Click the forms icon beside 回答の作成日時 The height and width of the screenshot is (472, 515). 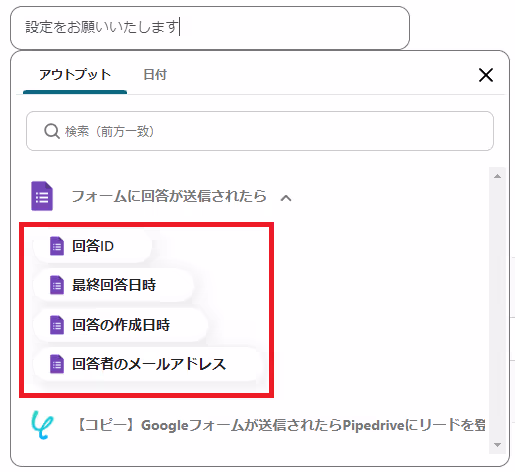[57, 325]
